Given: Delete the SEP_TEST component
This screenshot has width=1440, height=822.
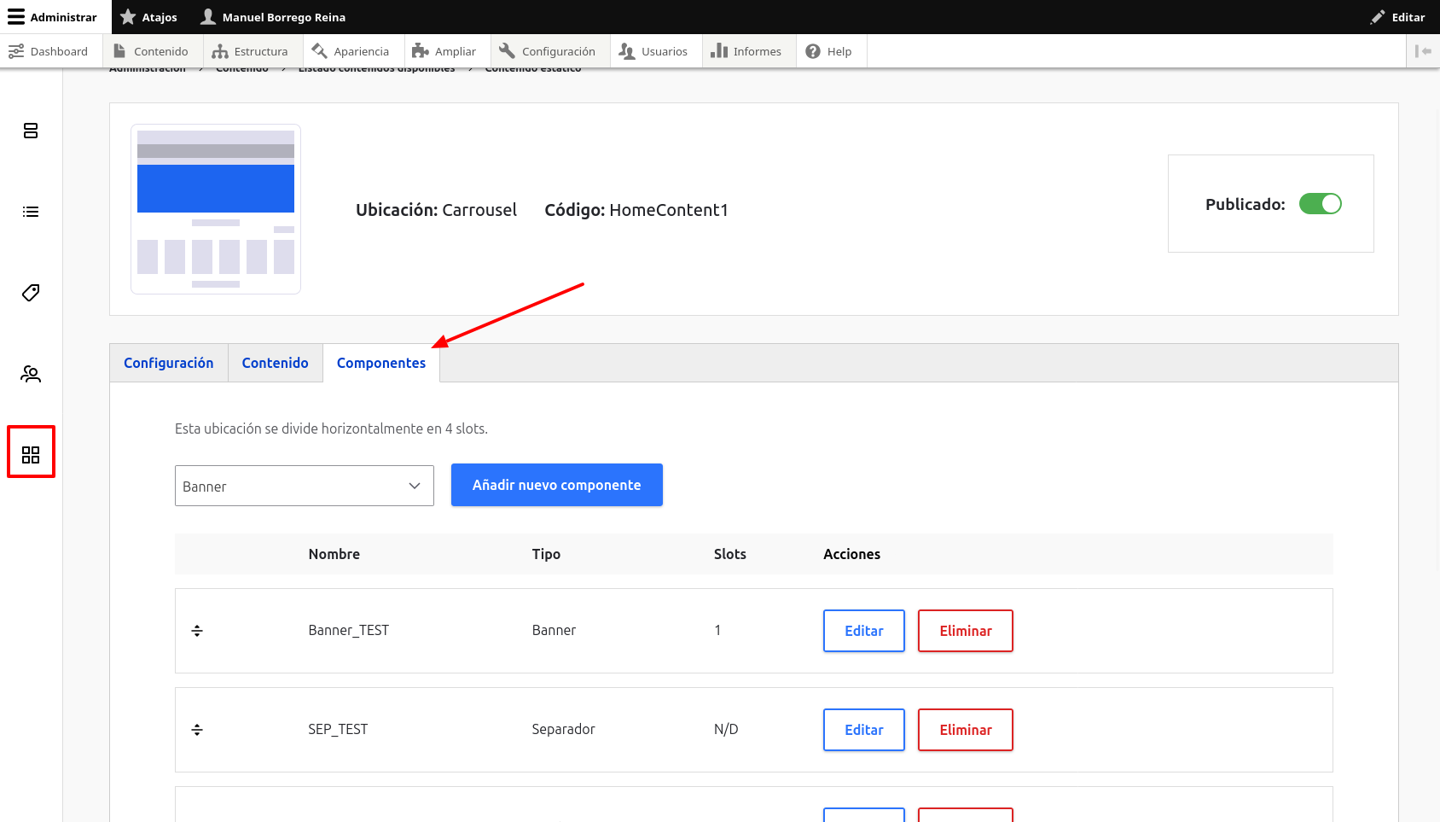Looking at the screenshot, I should [966, 730].
